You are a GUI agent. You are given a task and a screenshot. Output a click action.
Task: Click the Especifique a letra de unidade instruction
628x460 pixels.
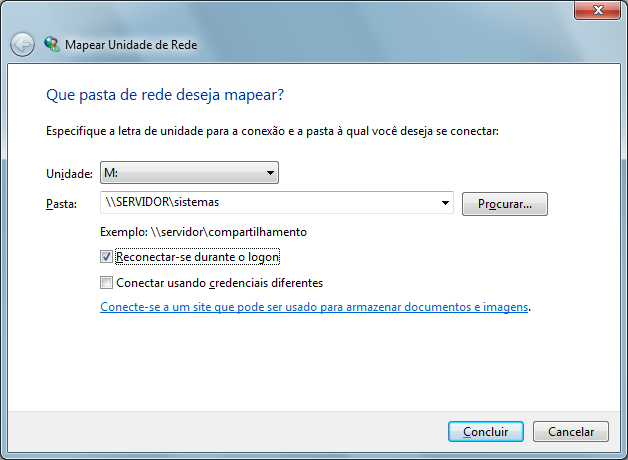272,131
